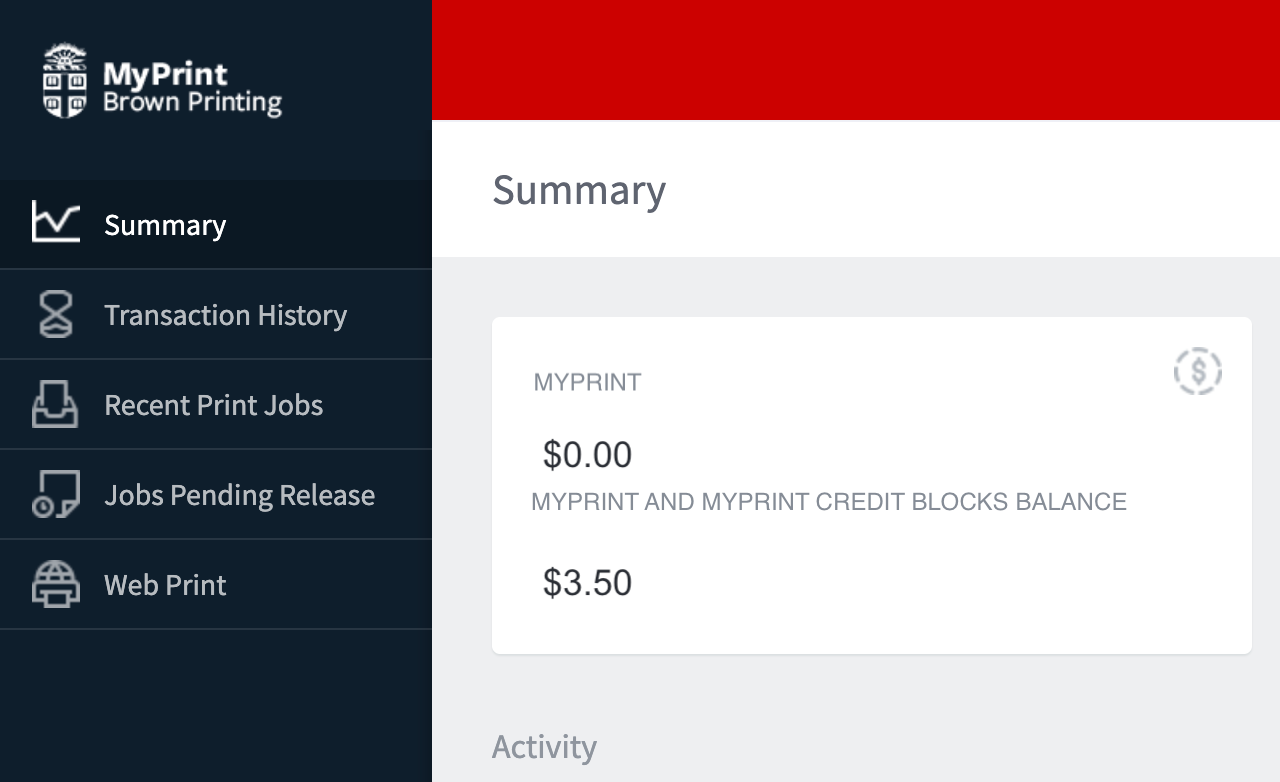Click the Brown University crest logo

coord(65,81)
